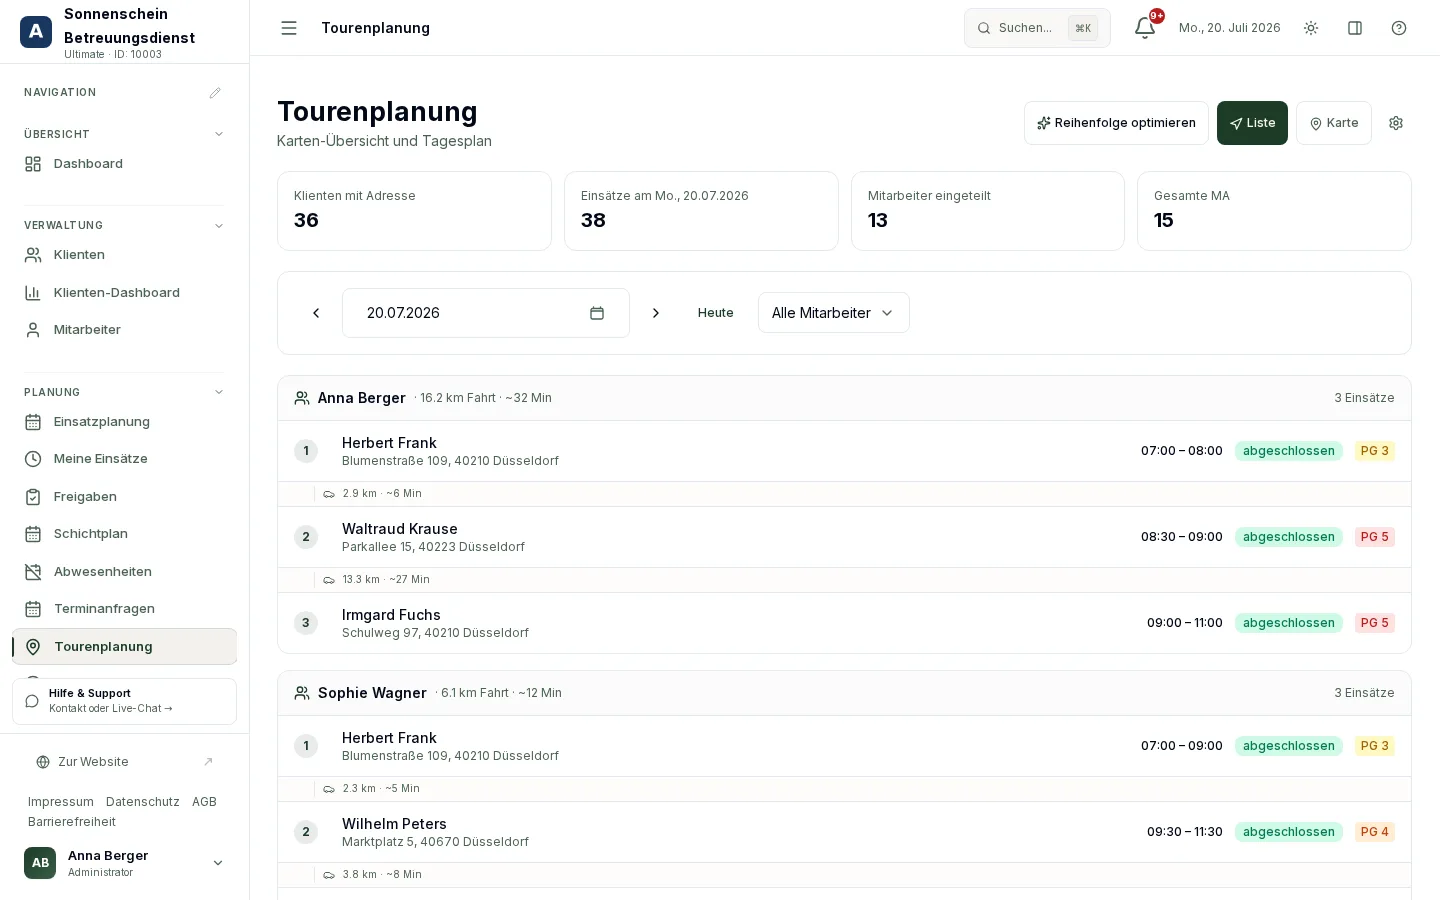
Task: Open Terminanfragen page
Action: pyautogui.click(x=124, y=609)
